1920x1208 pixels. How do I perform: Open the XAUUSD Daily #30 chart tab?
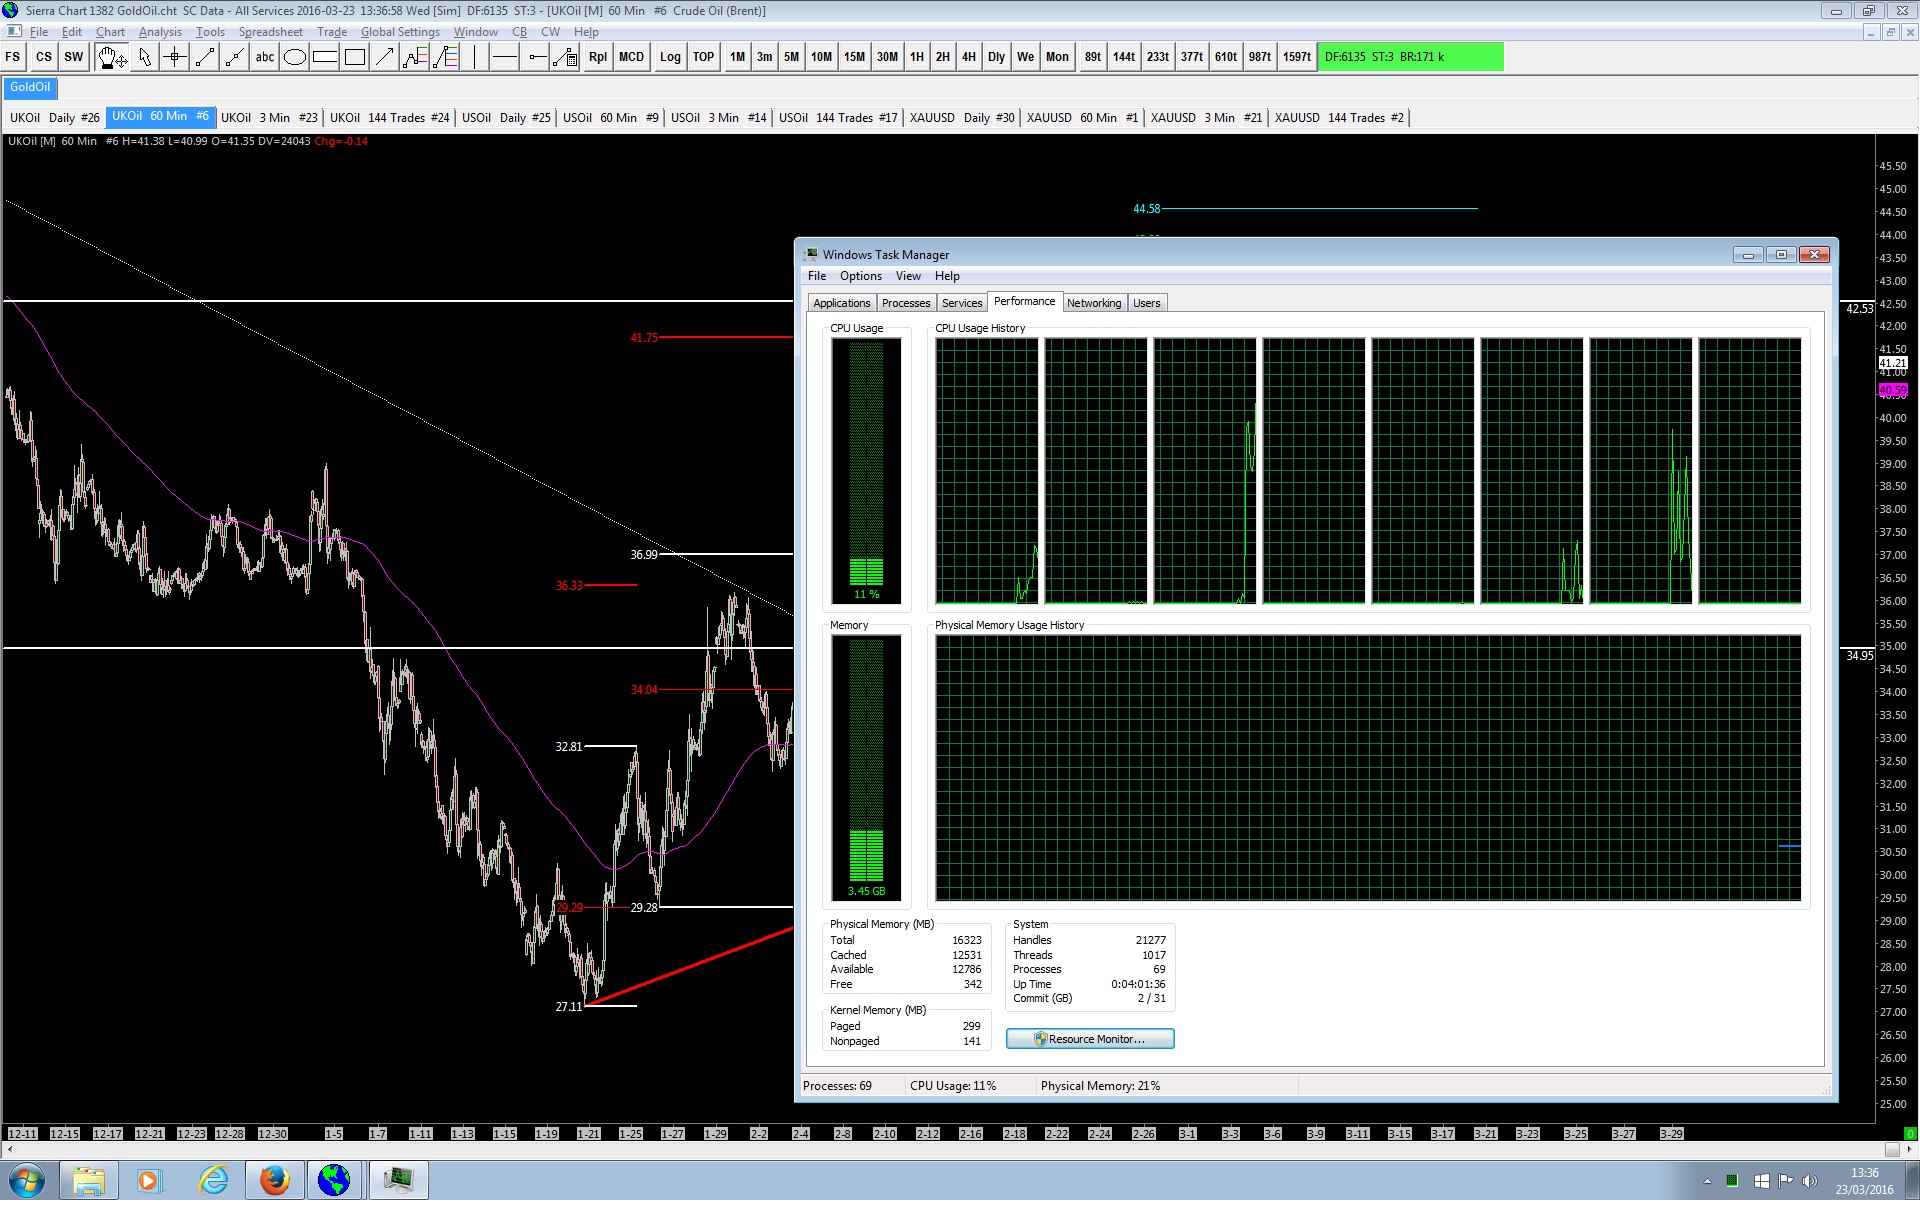pyautogui.click(x=961, y=118)
